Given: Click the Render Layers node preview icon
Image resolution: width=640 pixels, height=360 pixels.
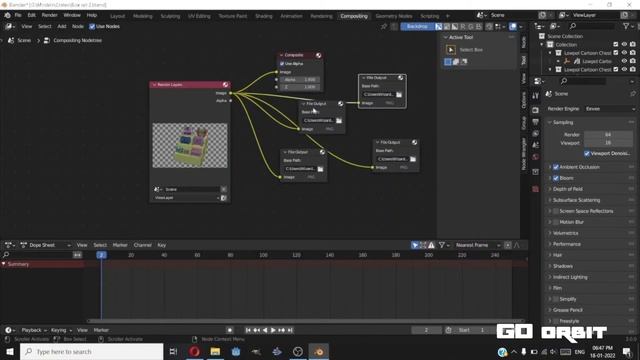Looking at the screenshot, I should coord(225,84).
